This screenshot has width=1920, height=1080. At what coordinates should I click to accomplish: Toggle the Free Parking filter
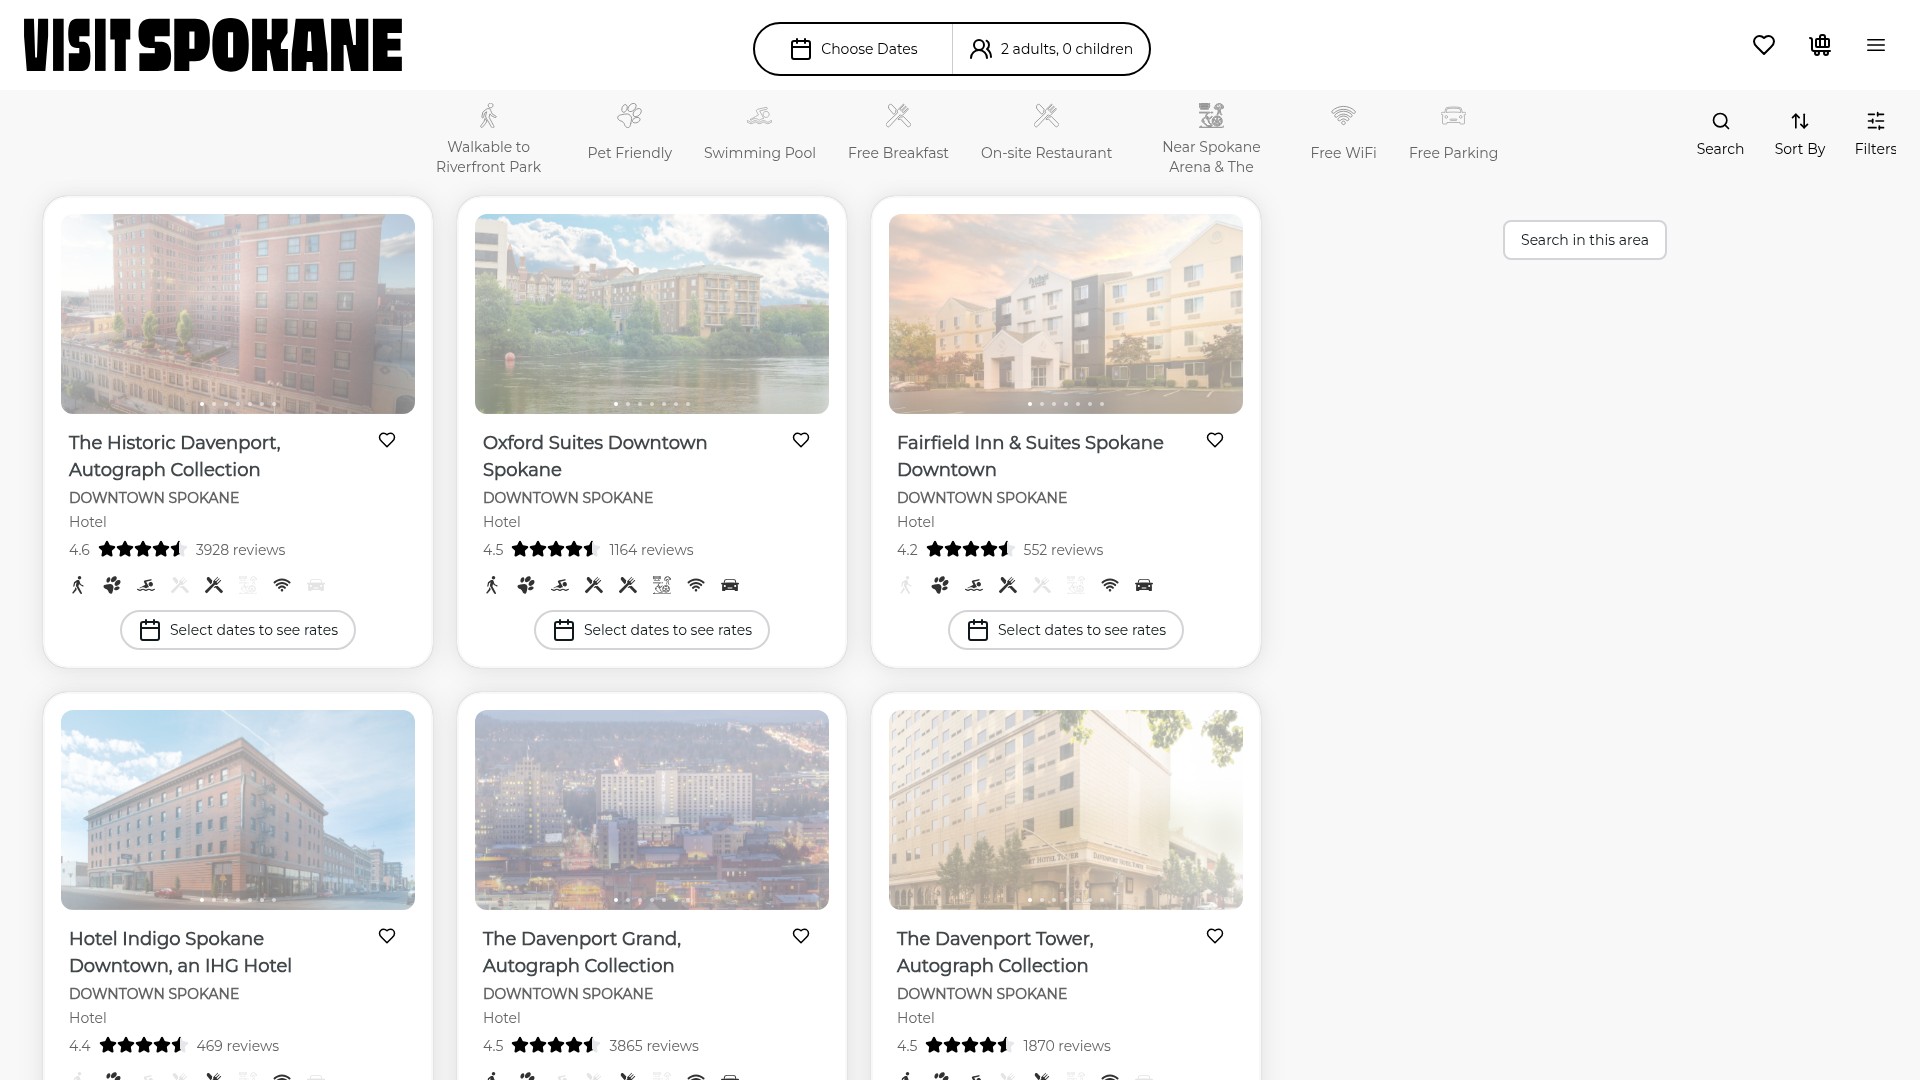click(x=1453, y=132)
